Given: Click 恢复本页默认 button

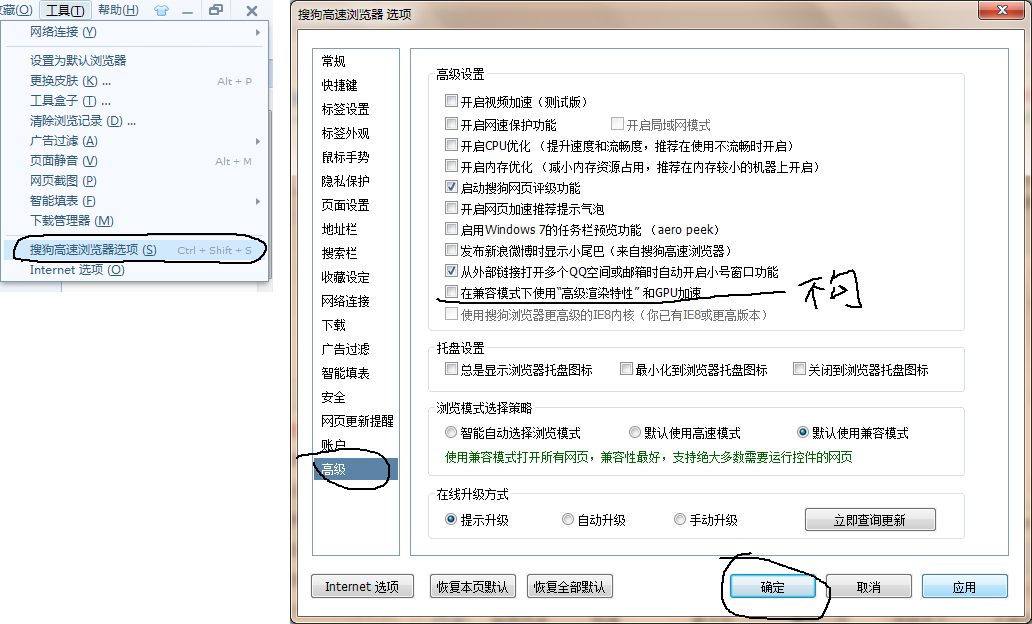Looking at the screenshot, I should point(473,586).
